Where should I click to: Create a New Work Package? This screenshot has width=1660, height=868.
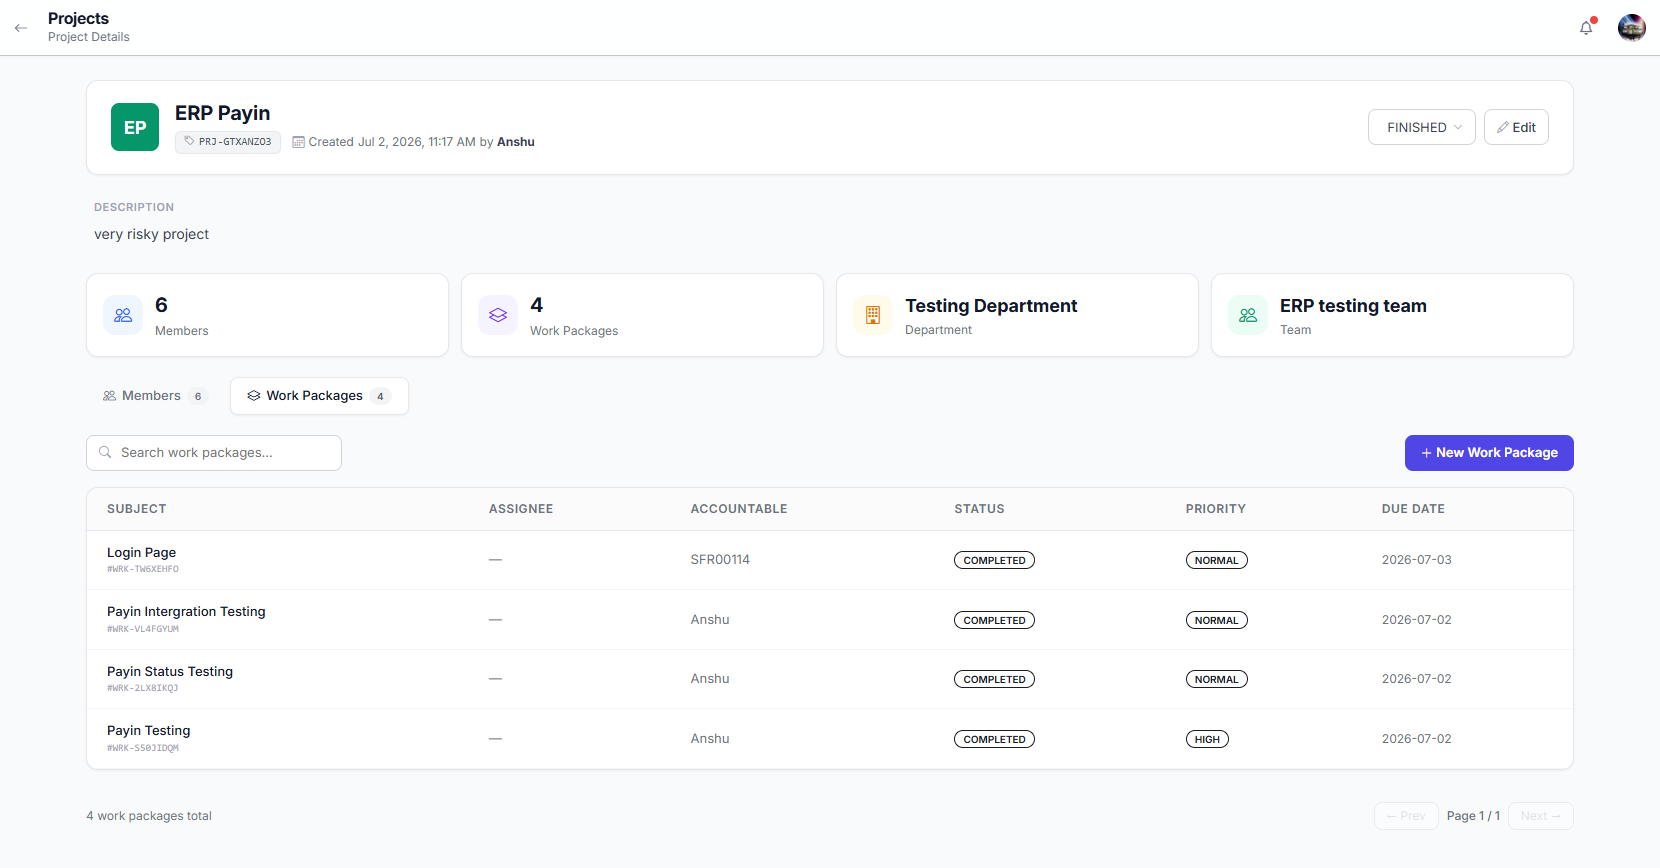pyautogui.click(x=1489, y=453)
